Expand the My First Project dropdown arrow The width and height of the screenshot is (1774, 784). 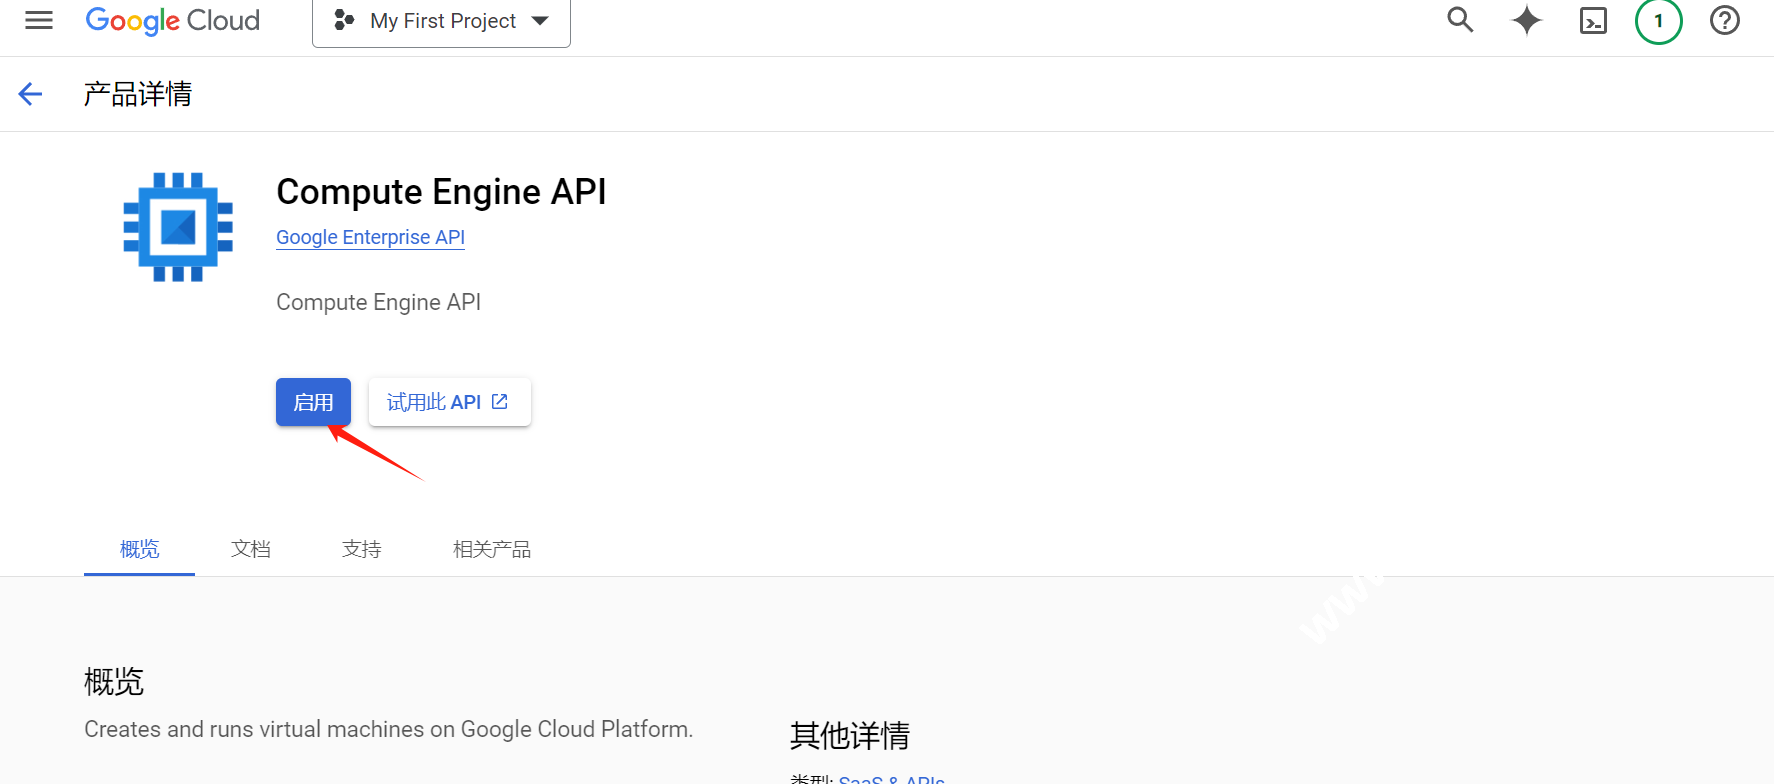click(x=540, y=21)
